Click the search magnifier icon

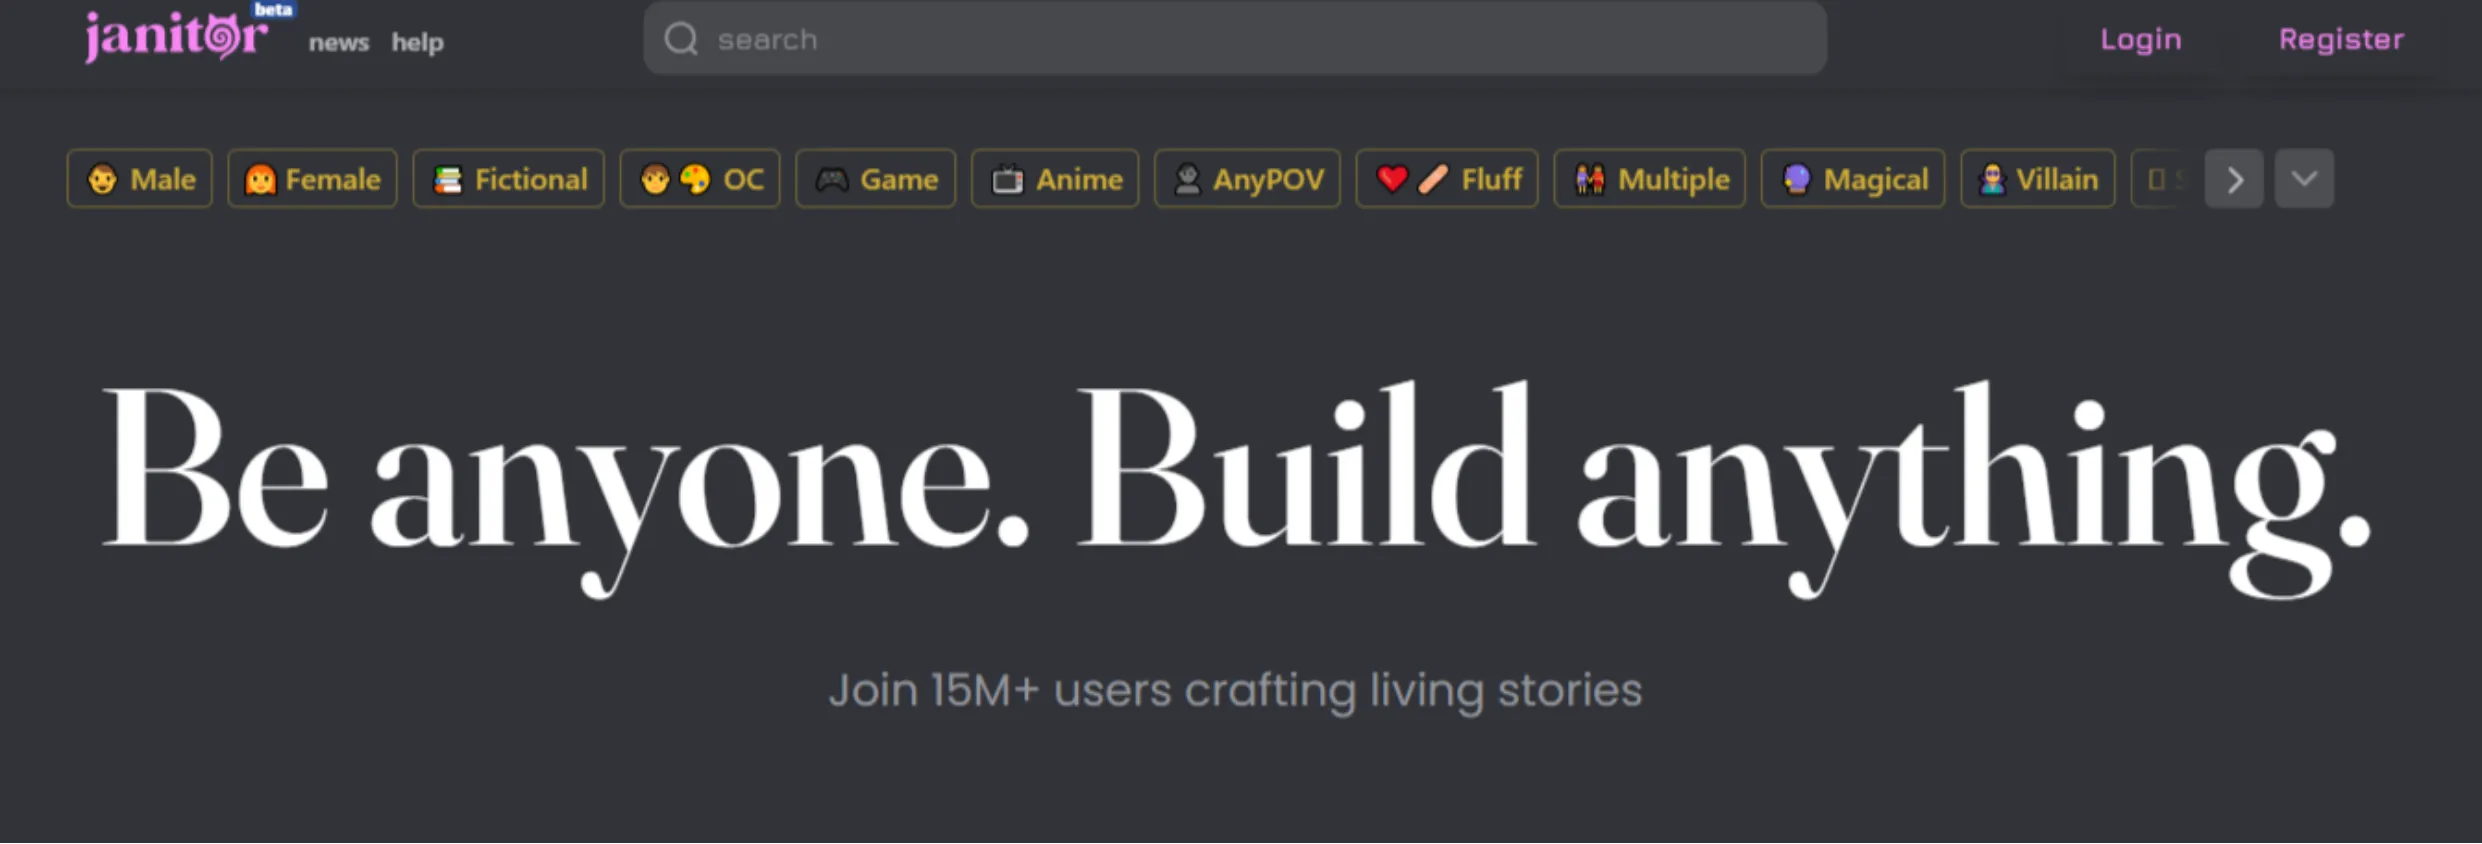681,39
